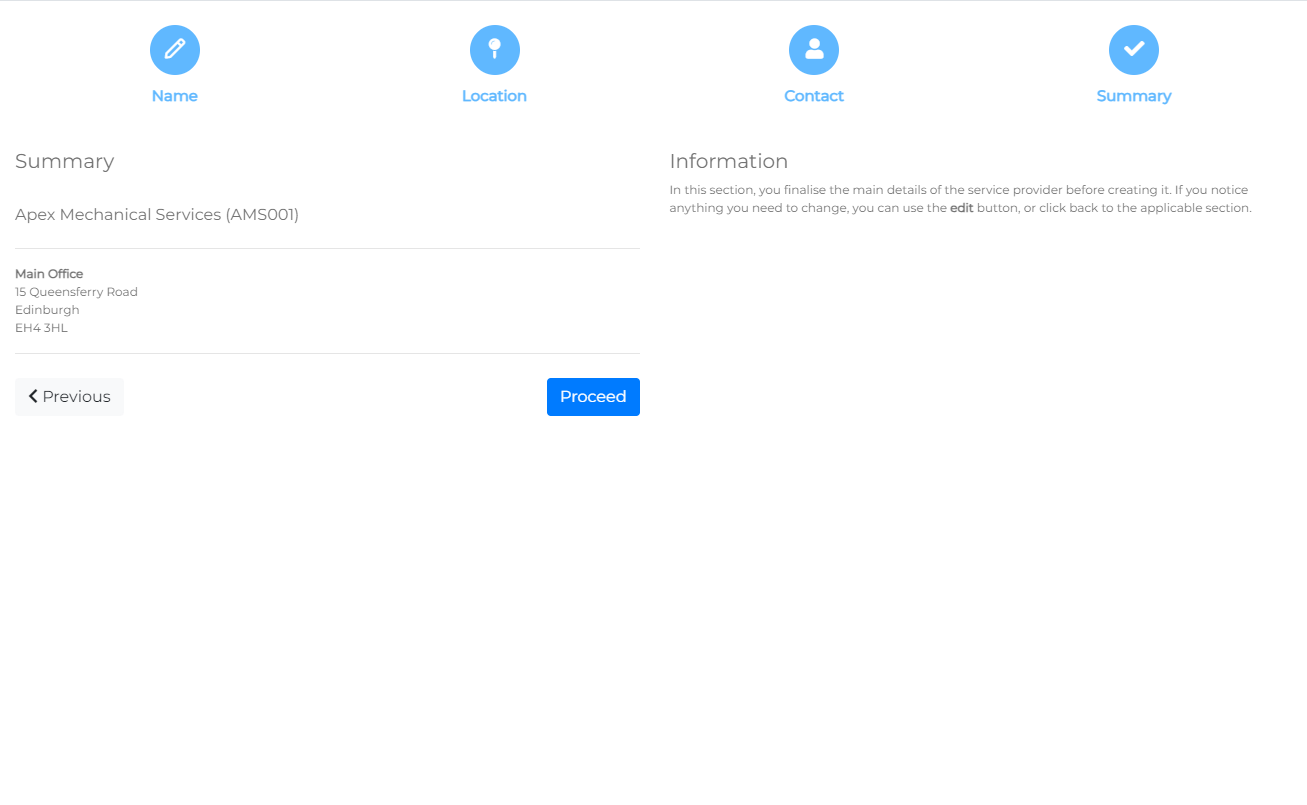
Task: Click Apex Mechanical Services (AMS001) name
Action: (x=157, y=215)
